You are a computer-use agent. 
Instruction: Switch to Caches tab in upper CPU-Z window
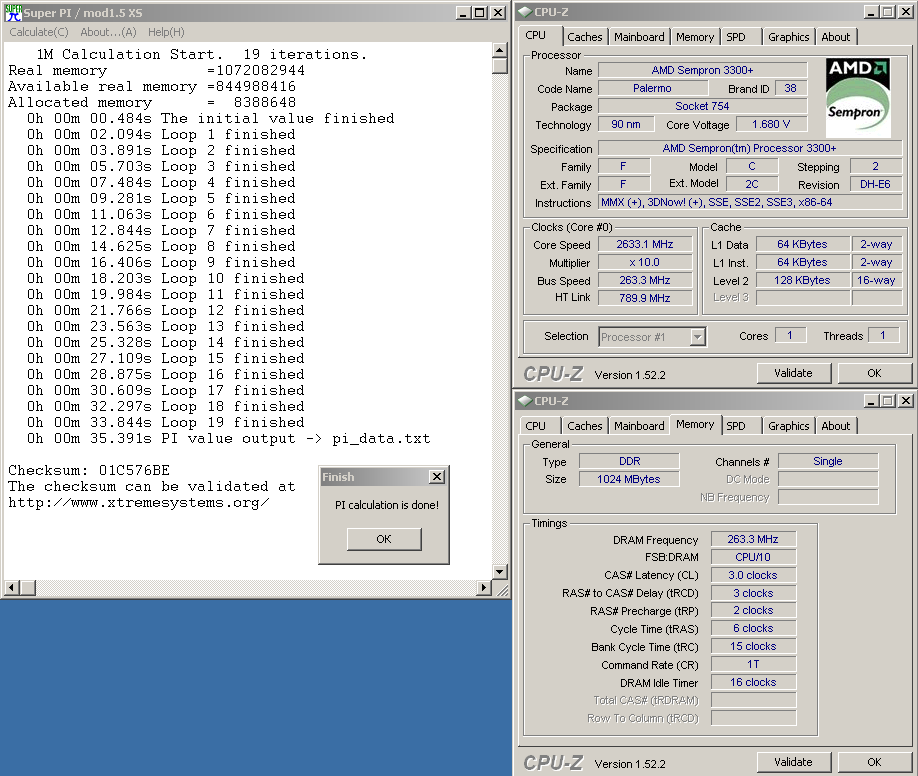click(x=584, y=37)
